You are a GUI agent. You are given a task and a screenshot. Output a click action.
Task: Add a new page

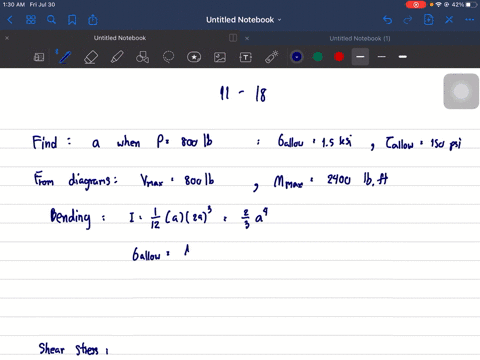[429, 20]
